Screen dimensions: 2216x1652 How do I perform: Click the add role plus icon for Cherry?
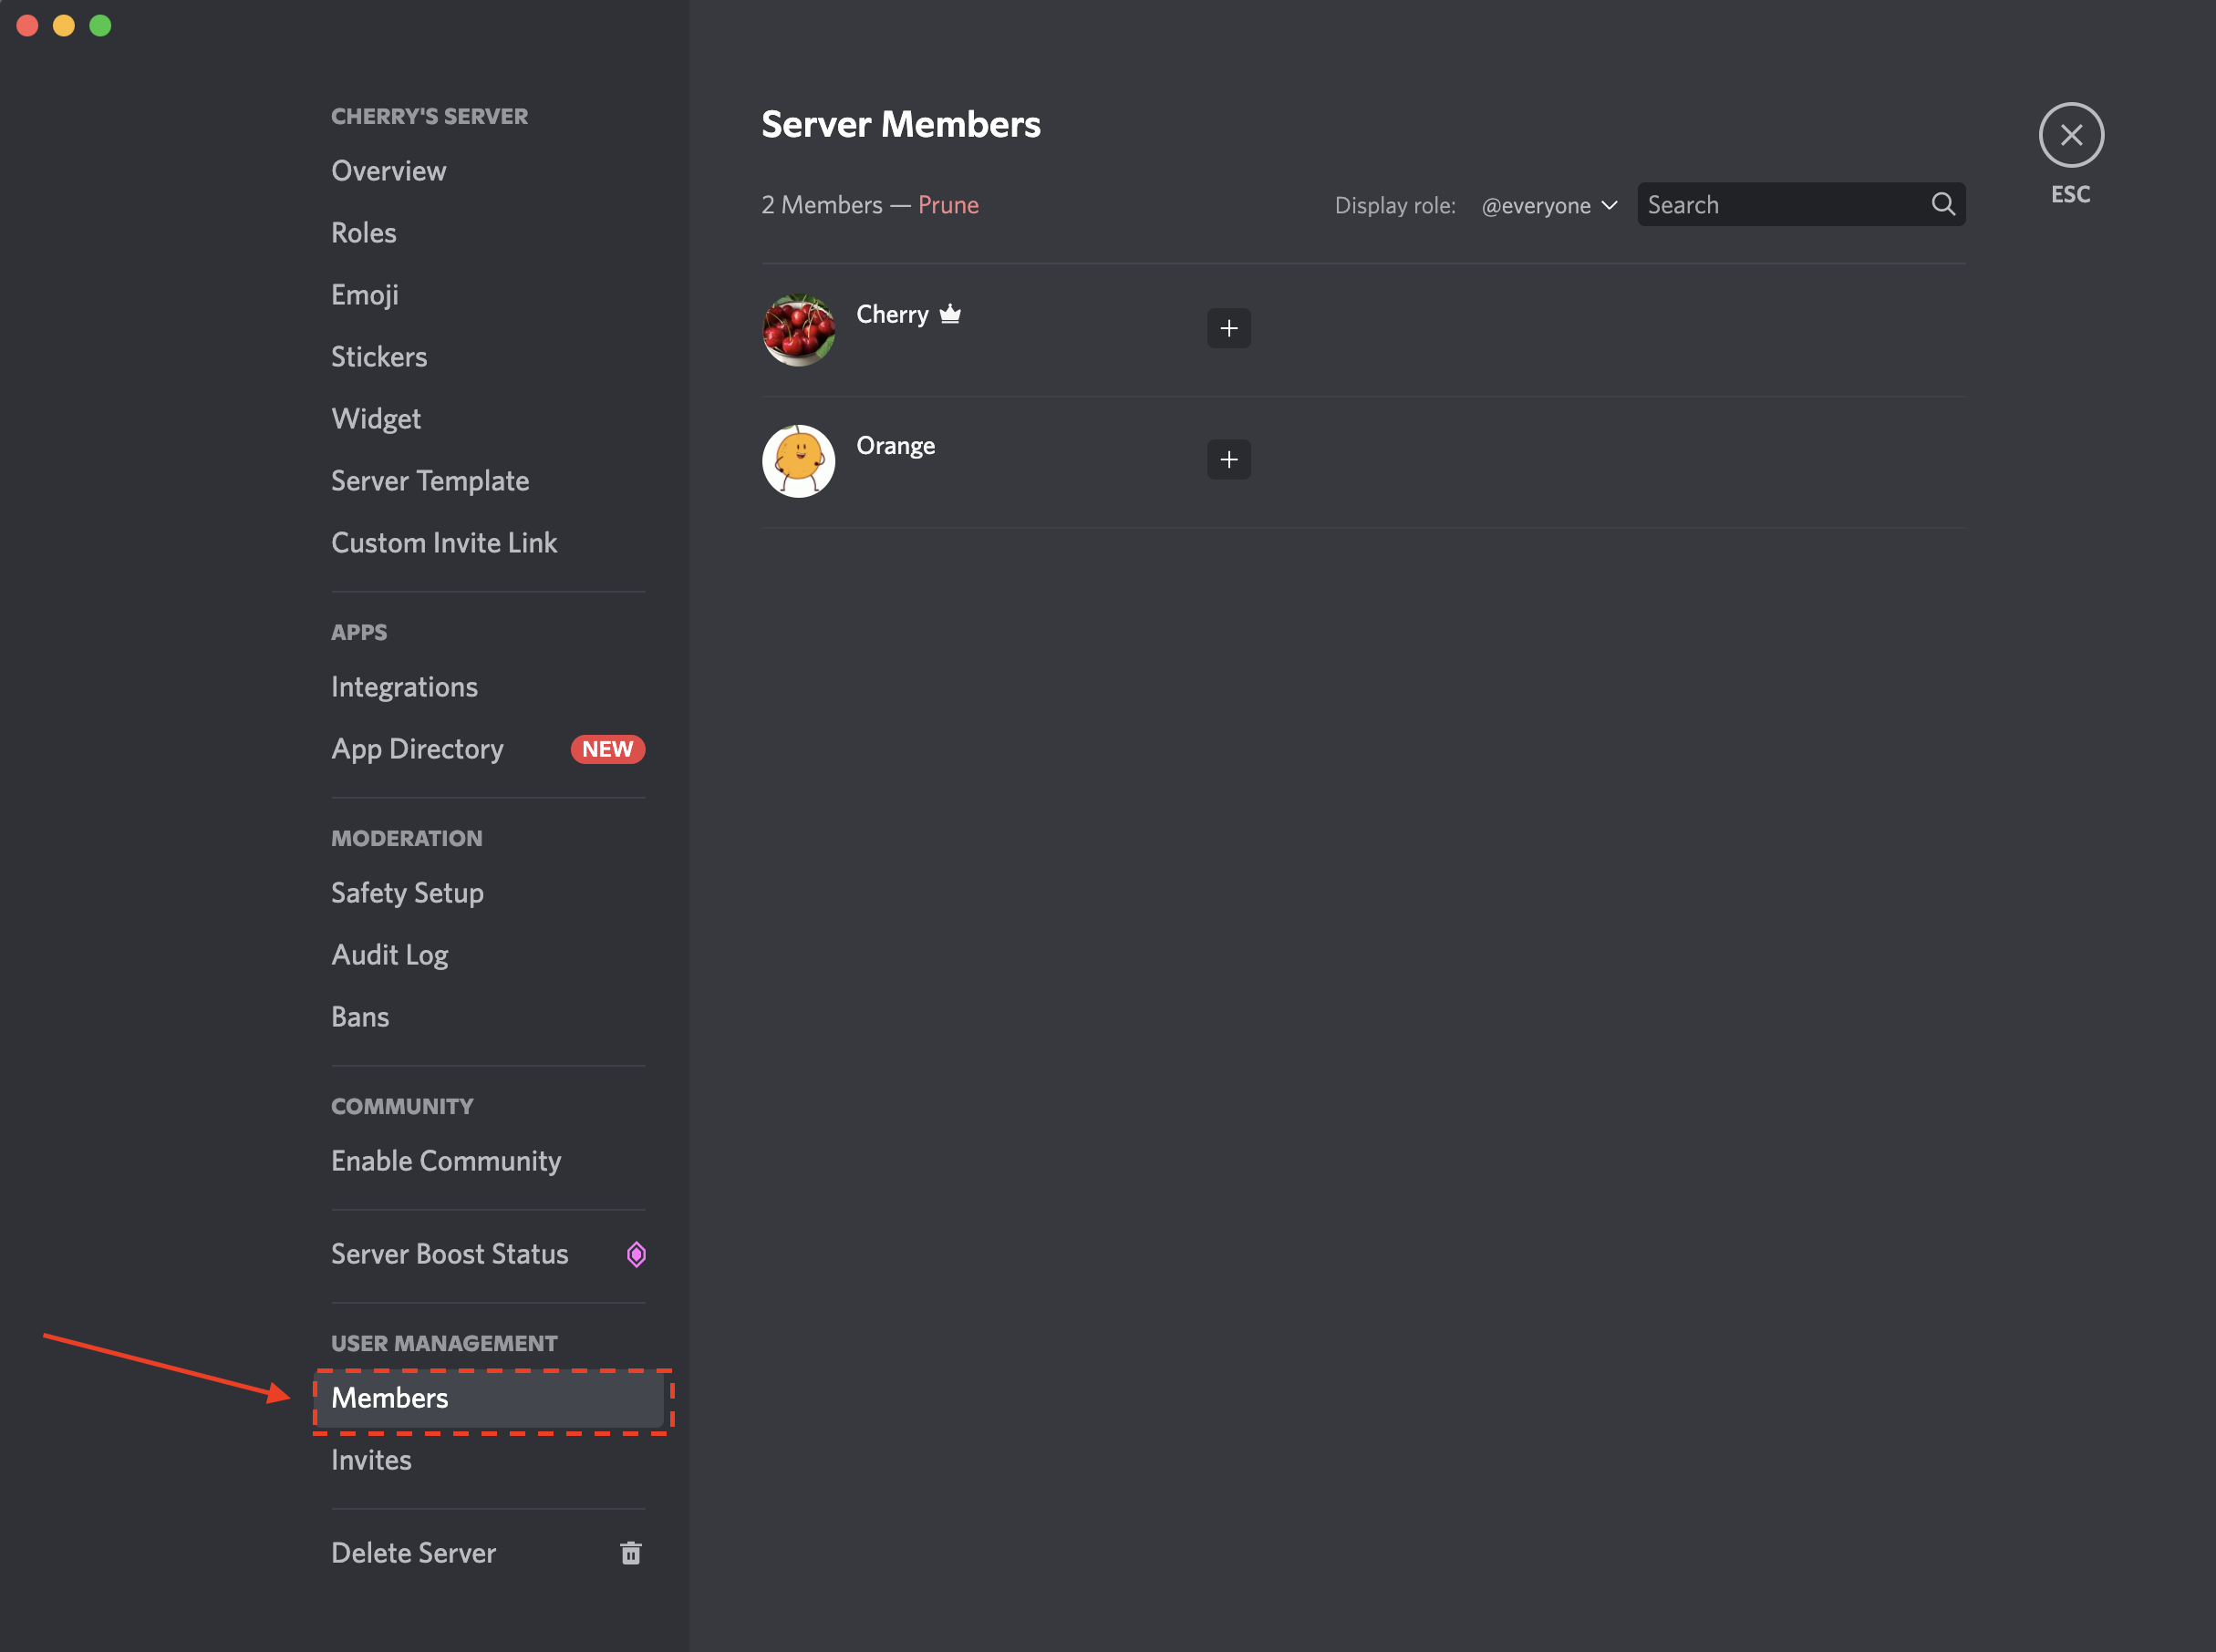click(1228, 326)
